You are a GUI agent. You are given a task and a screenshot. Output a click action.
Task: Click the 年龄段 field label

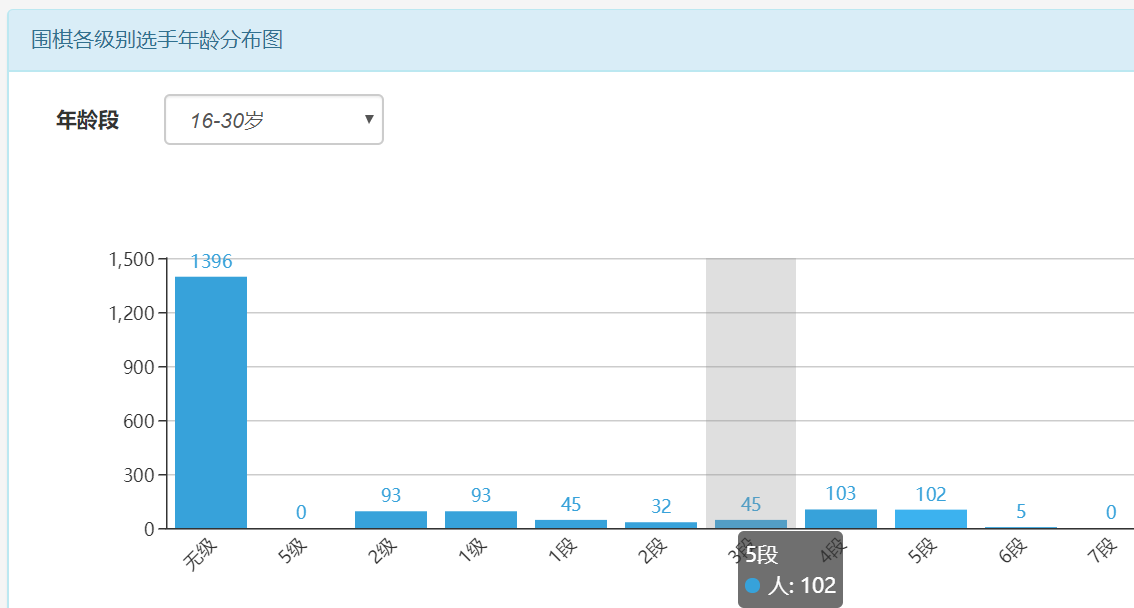tap(87, 121)
